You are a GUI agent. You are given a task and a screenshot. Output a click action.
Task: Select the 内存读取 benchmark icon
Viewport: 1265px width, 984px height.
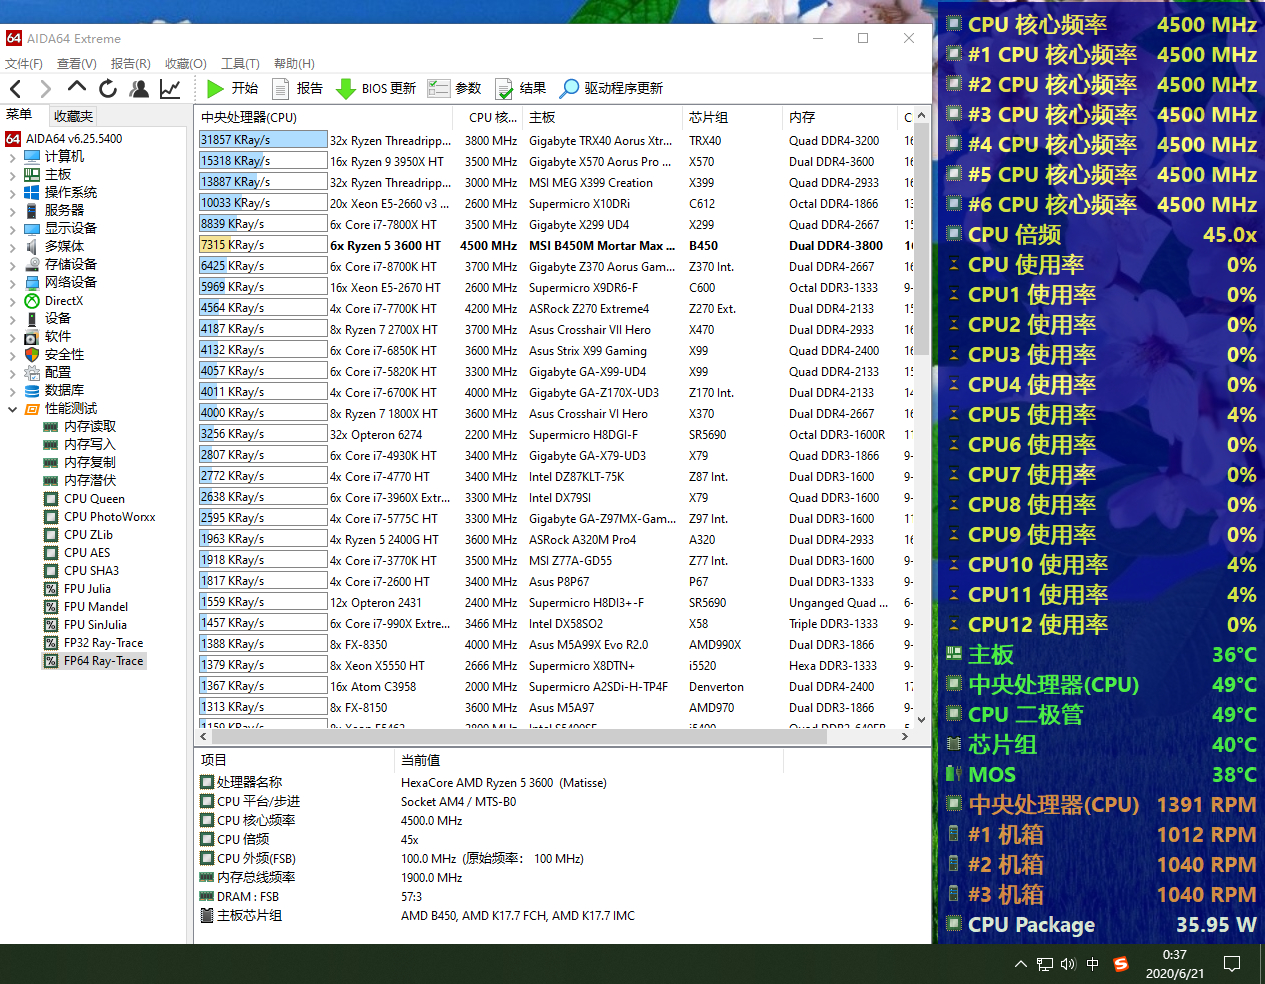(x=51, y=427)
